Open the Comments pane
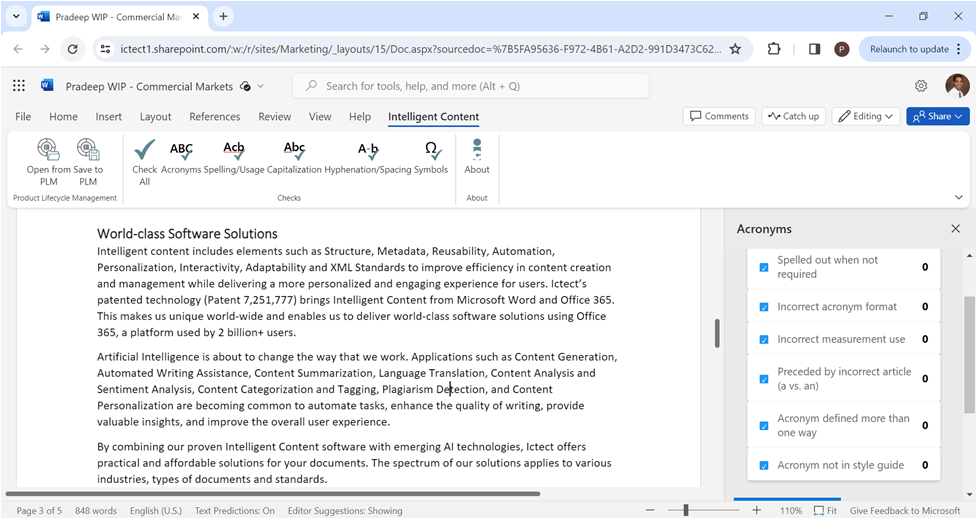 pyautogui.click(x=719, y=116)
